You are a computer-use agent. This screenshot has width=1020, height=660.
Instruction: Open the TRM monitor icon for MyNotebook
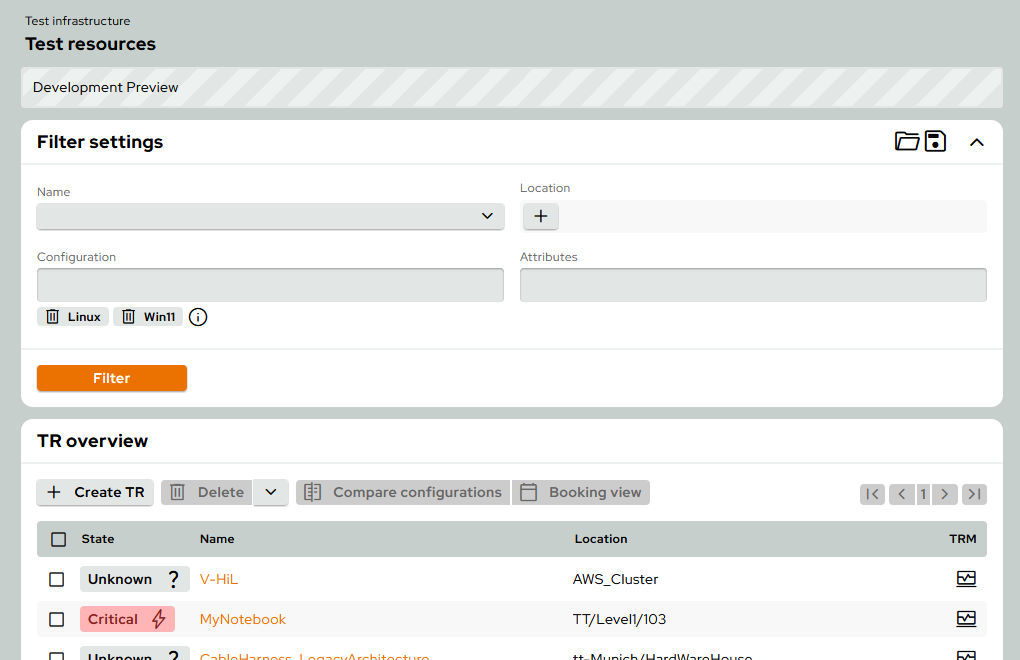(966, 618)
